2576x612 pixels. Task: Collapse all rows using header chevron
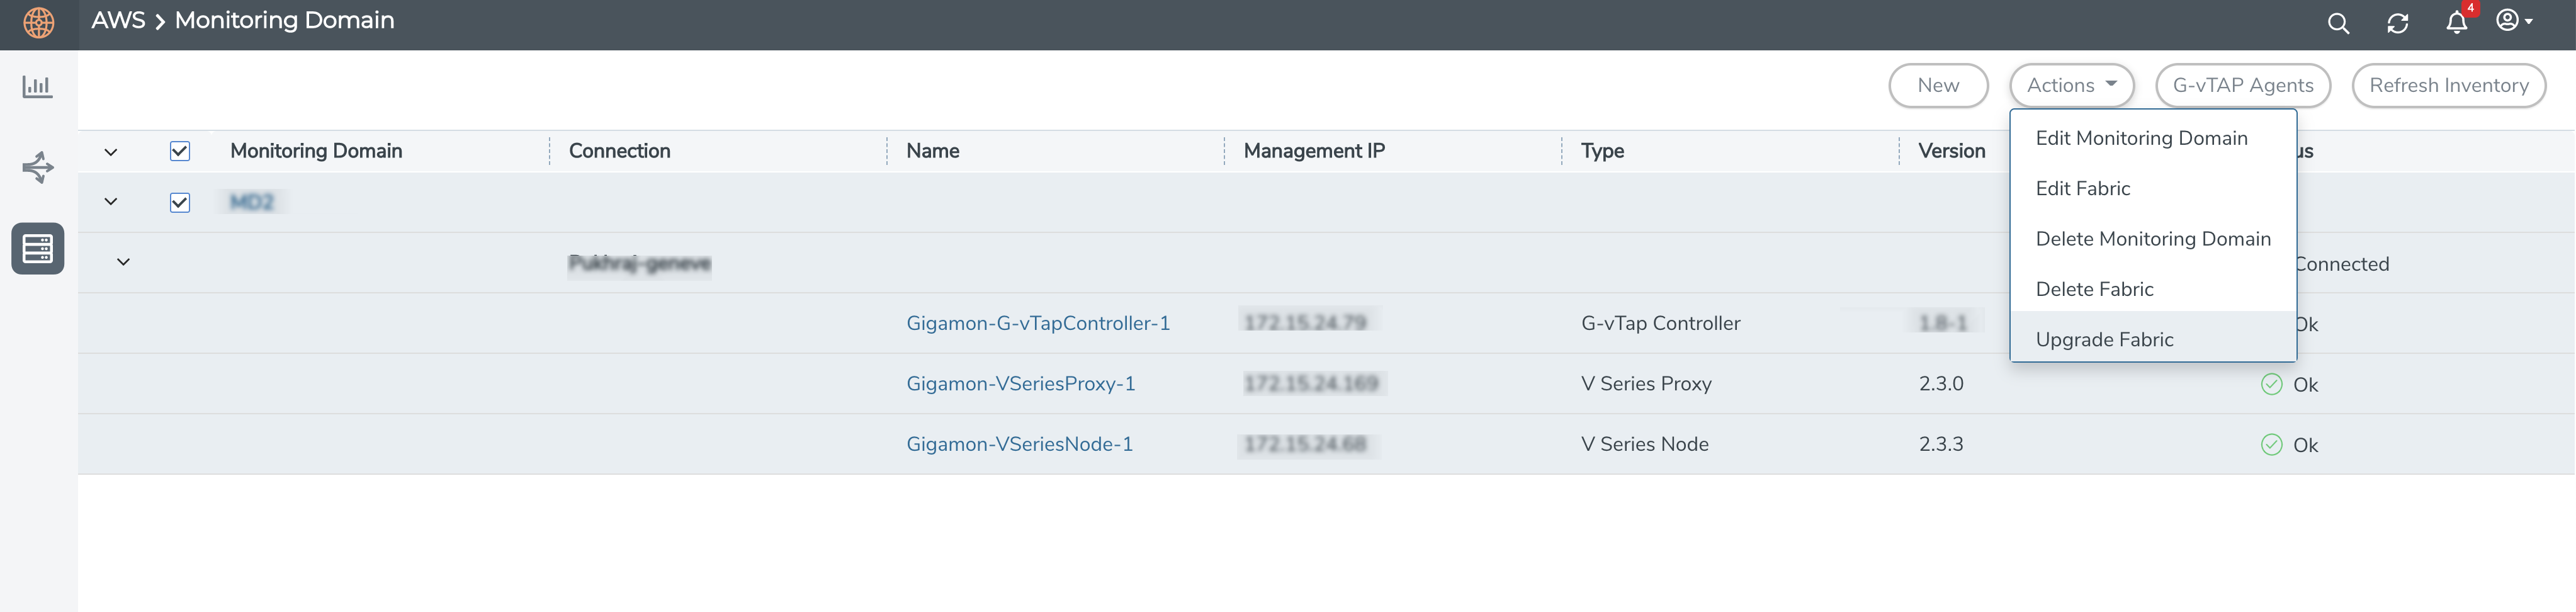[x=111, y=152]
